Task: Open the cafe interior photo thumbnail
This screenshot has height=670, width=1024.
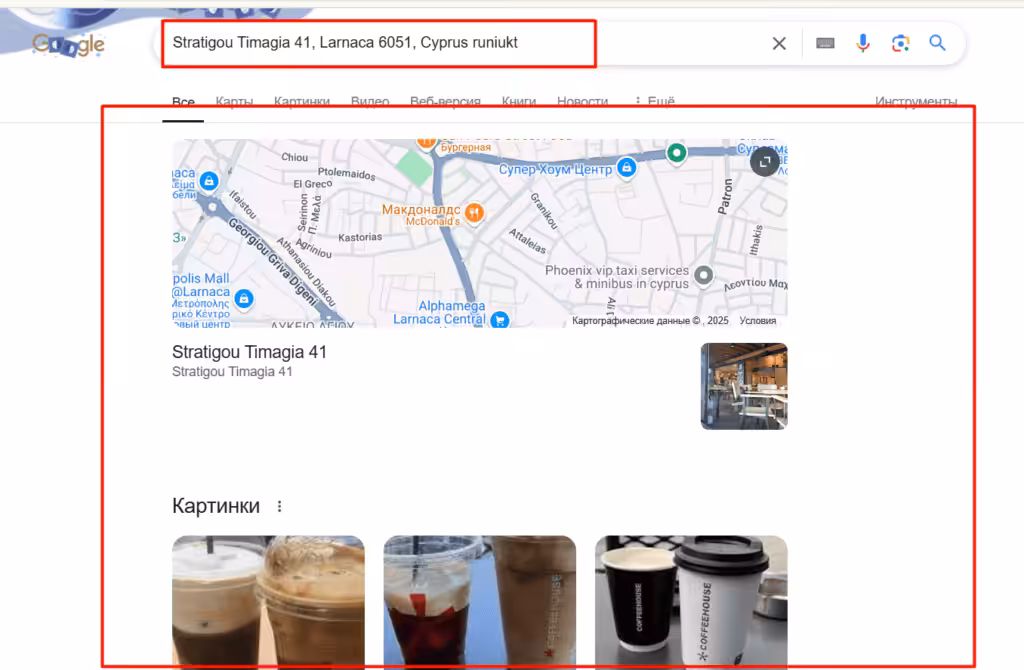Action: click(x=744, y=386)
